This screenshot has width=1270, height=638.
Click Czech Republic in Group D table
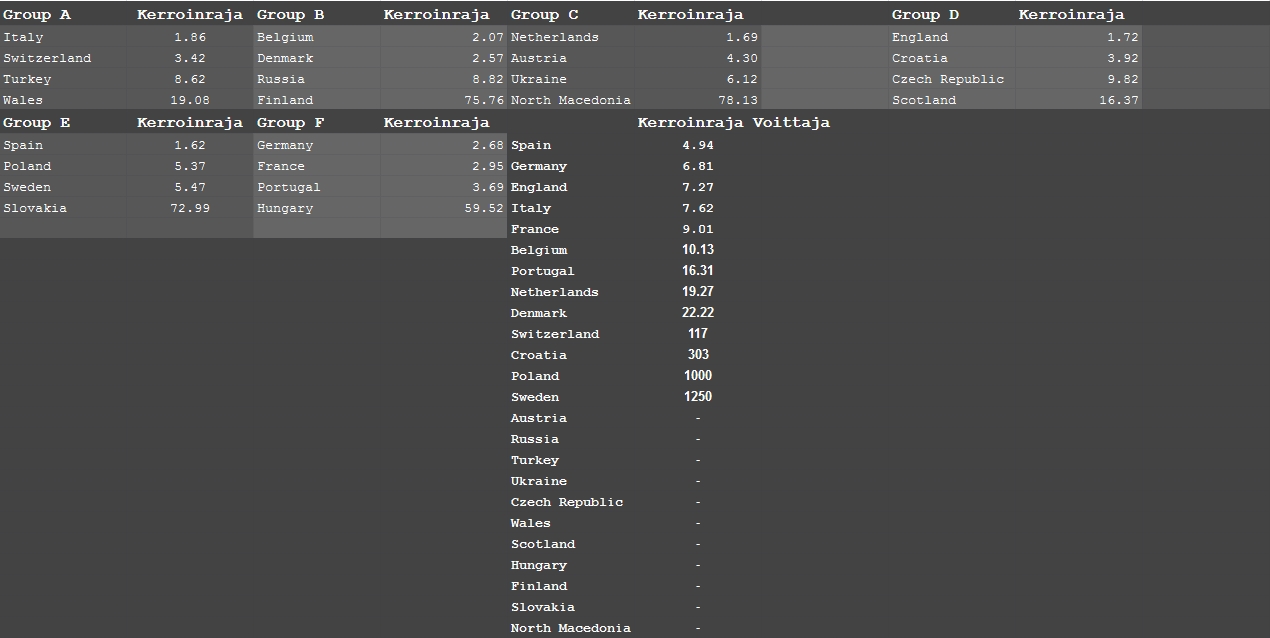pos(947,79)
